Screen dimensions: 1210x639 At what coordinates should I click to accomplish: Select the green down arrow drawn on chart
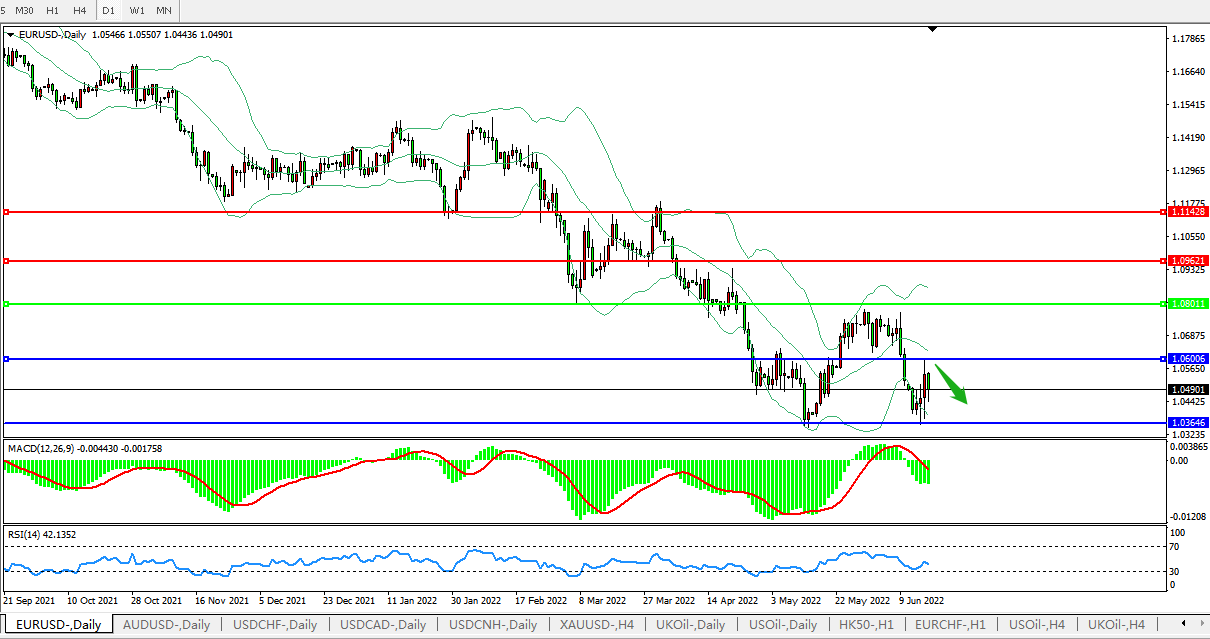(x=953, y=386)
